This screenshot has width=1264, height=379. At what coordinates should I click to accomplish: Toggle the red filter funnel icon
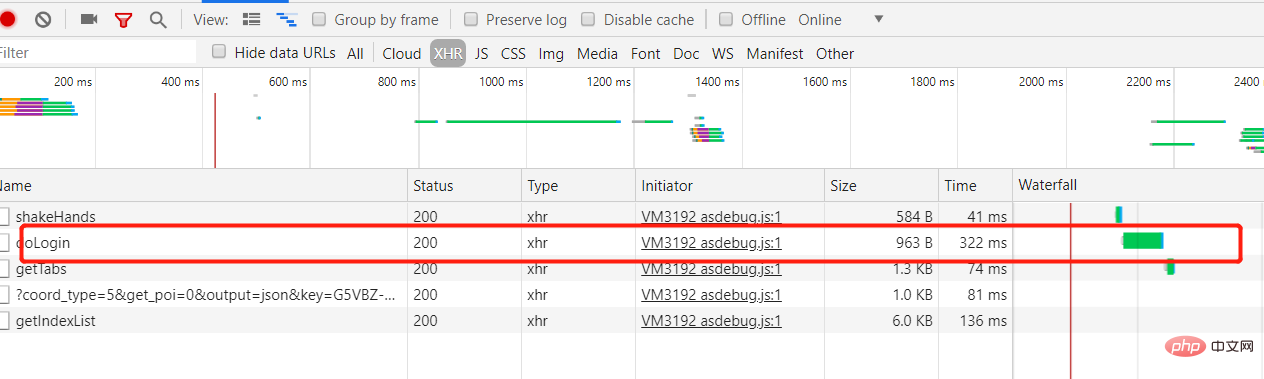(x=124, y=19)
